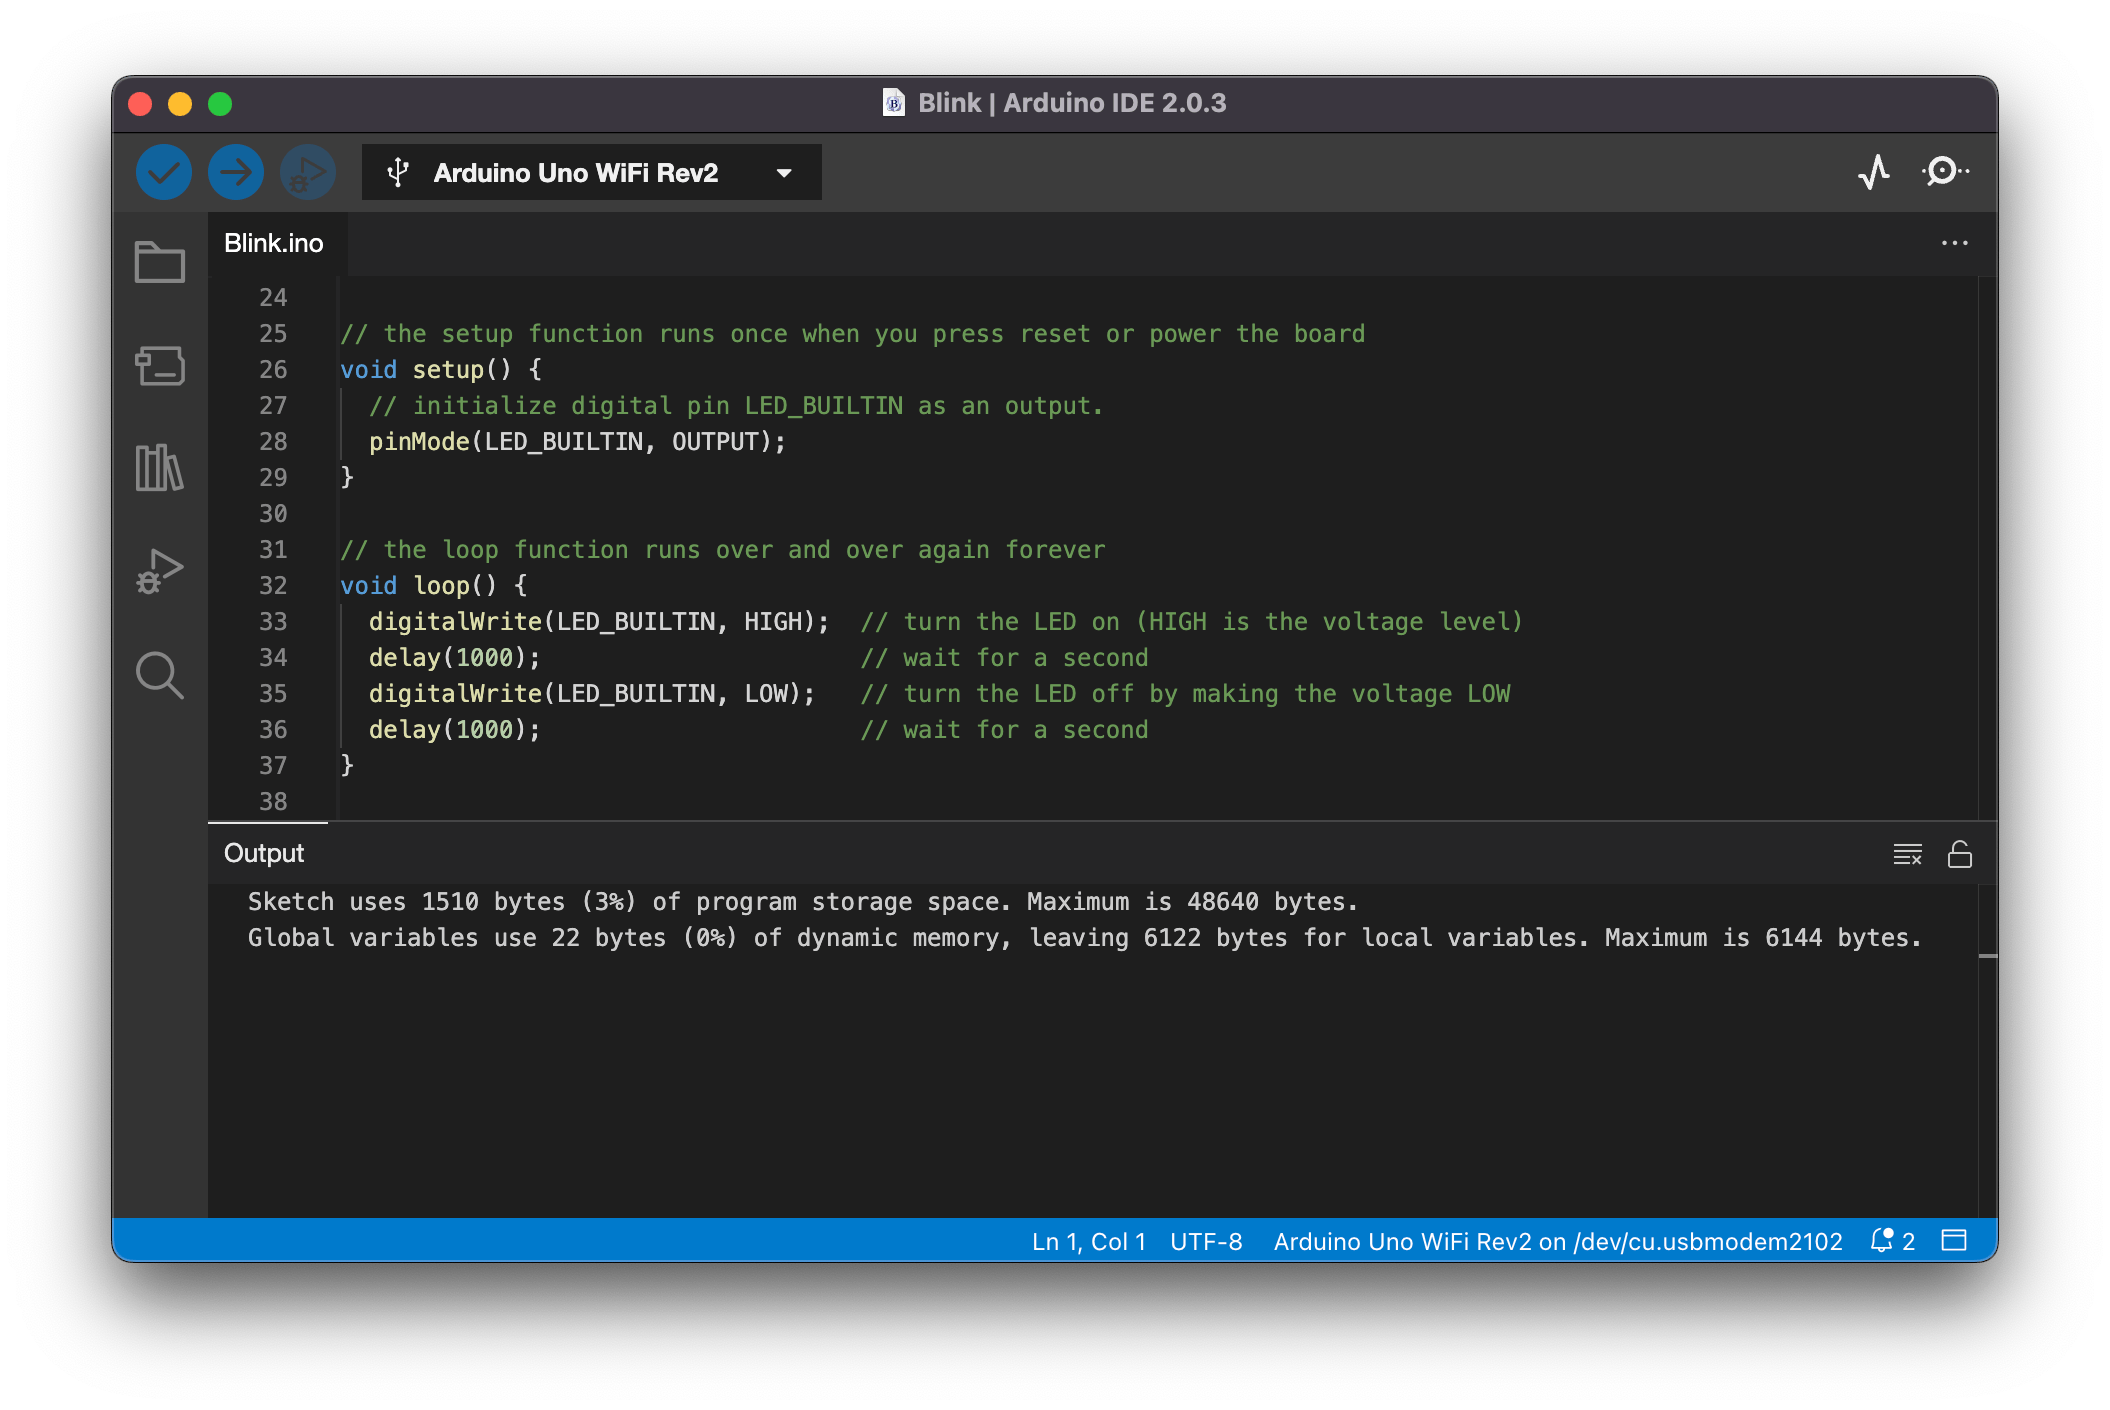Open the Library Manager sidebar panel
Screen dimensions: 2110x1410
click(x=160, y=468)
